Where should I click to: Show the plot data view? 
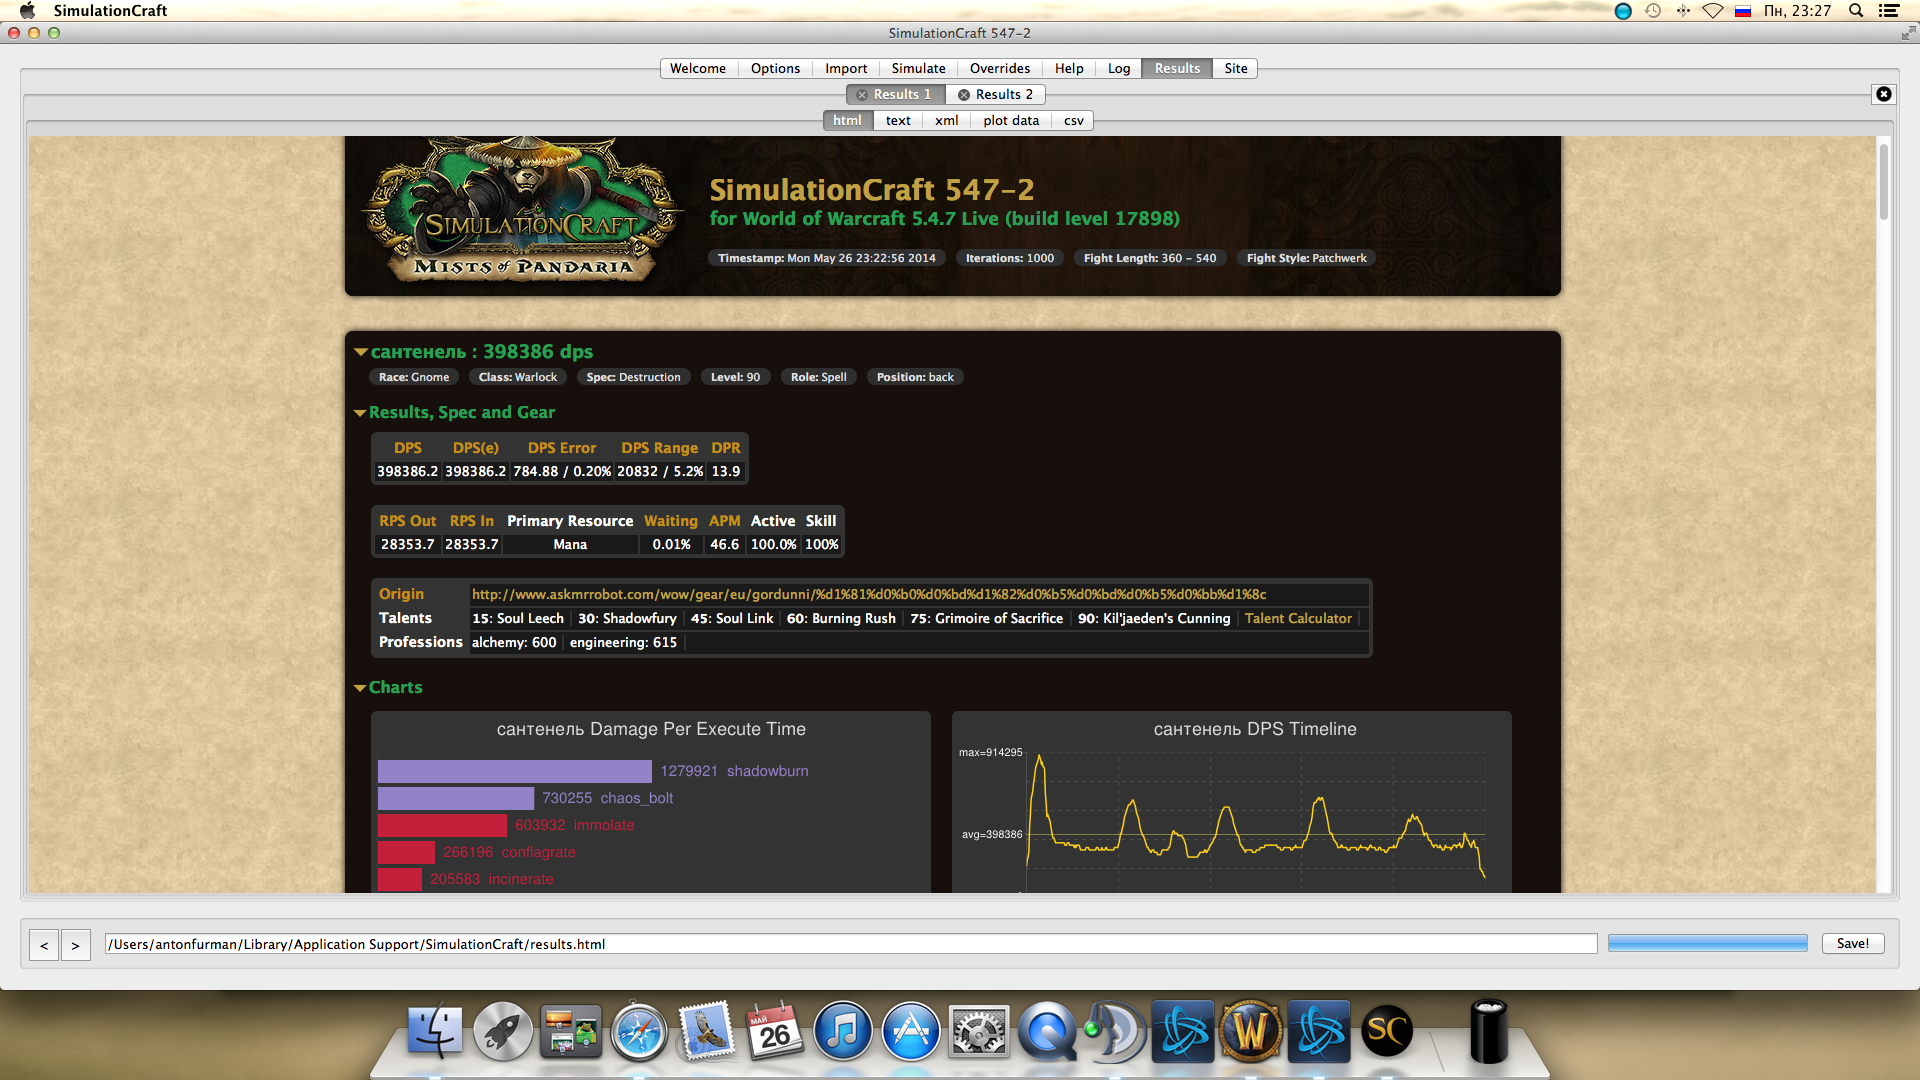point(1011,120)
